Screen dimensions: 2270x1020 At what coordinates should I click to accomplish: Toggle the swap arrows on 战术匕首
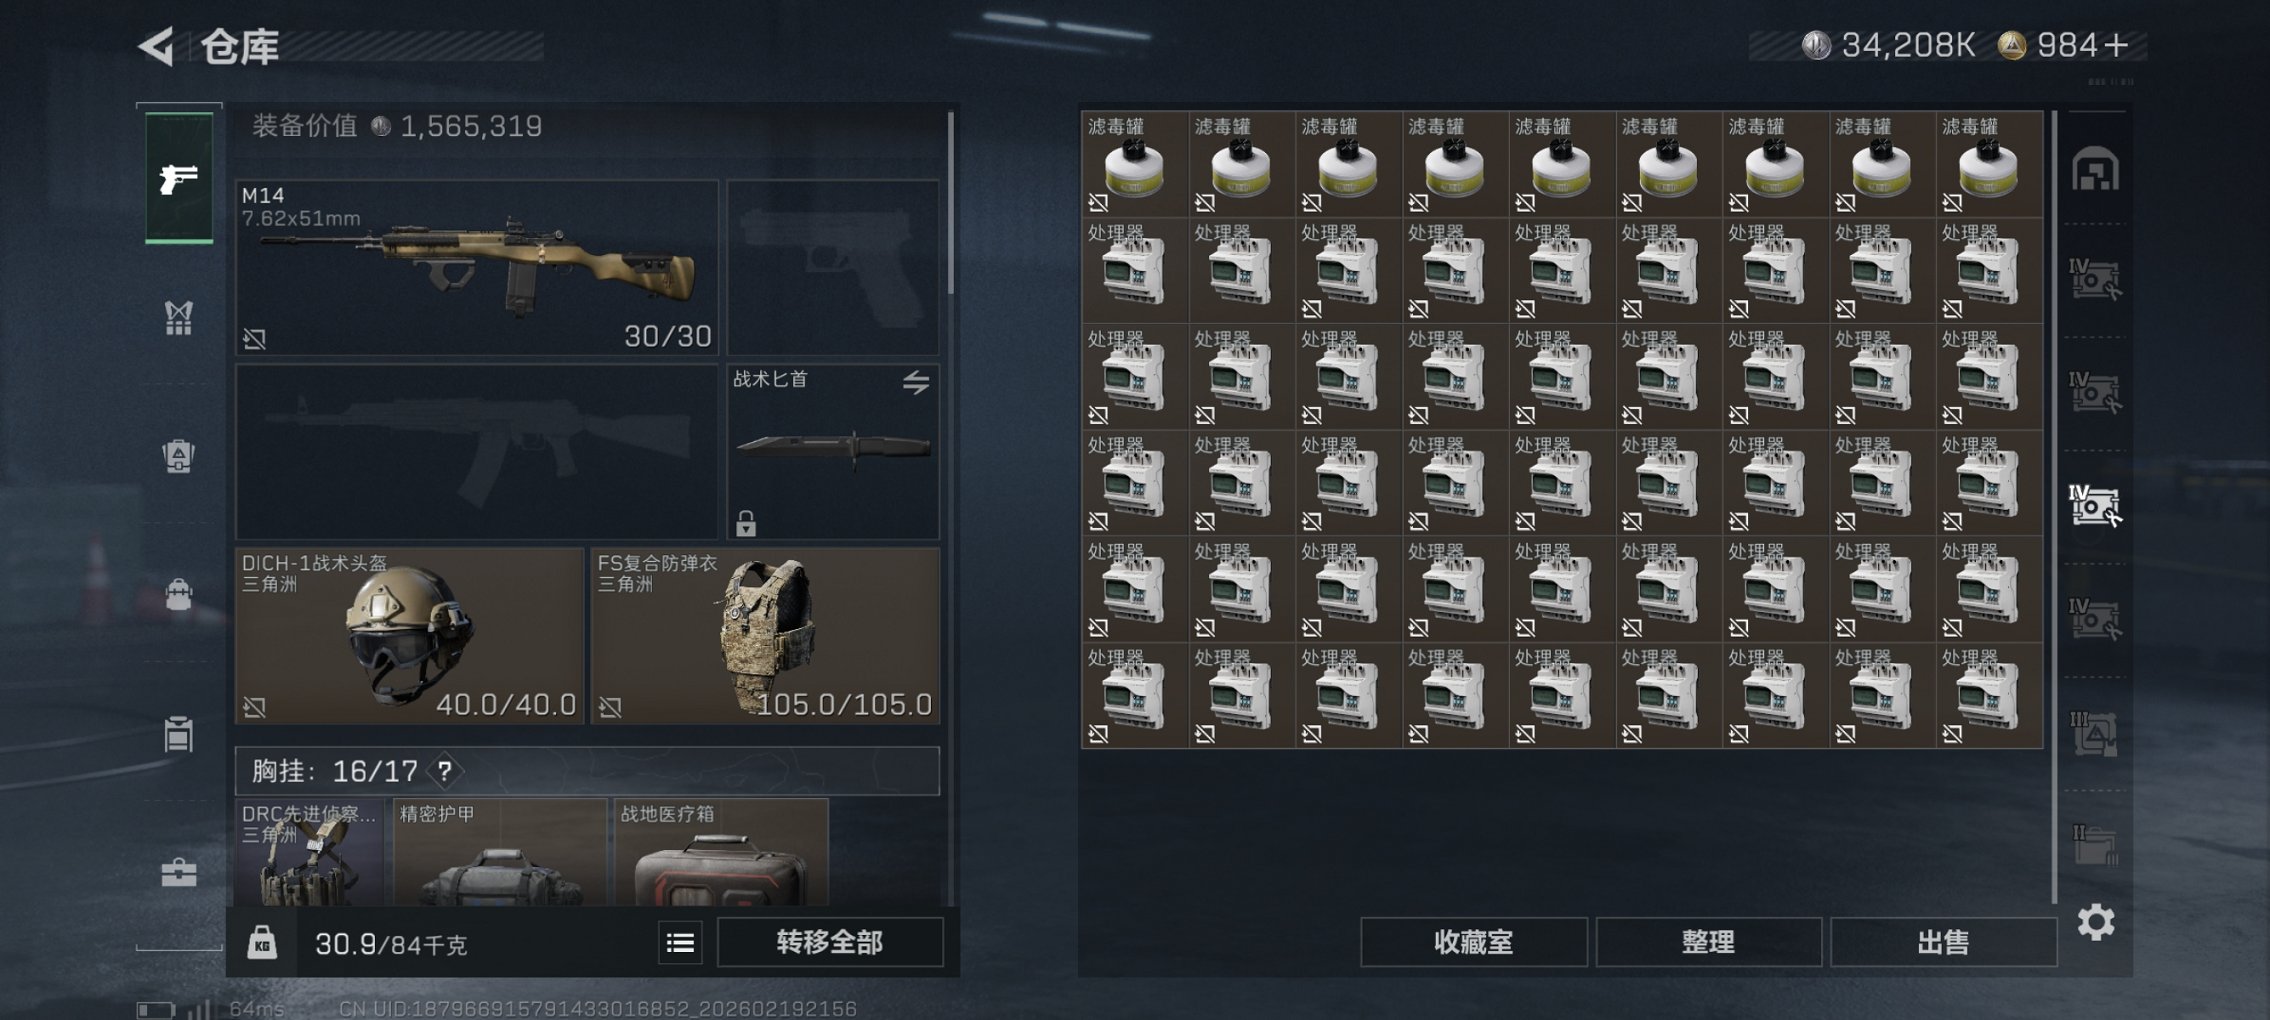pos(916,382)
